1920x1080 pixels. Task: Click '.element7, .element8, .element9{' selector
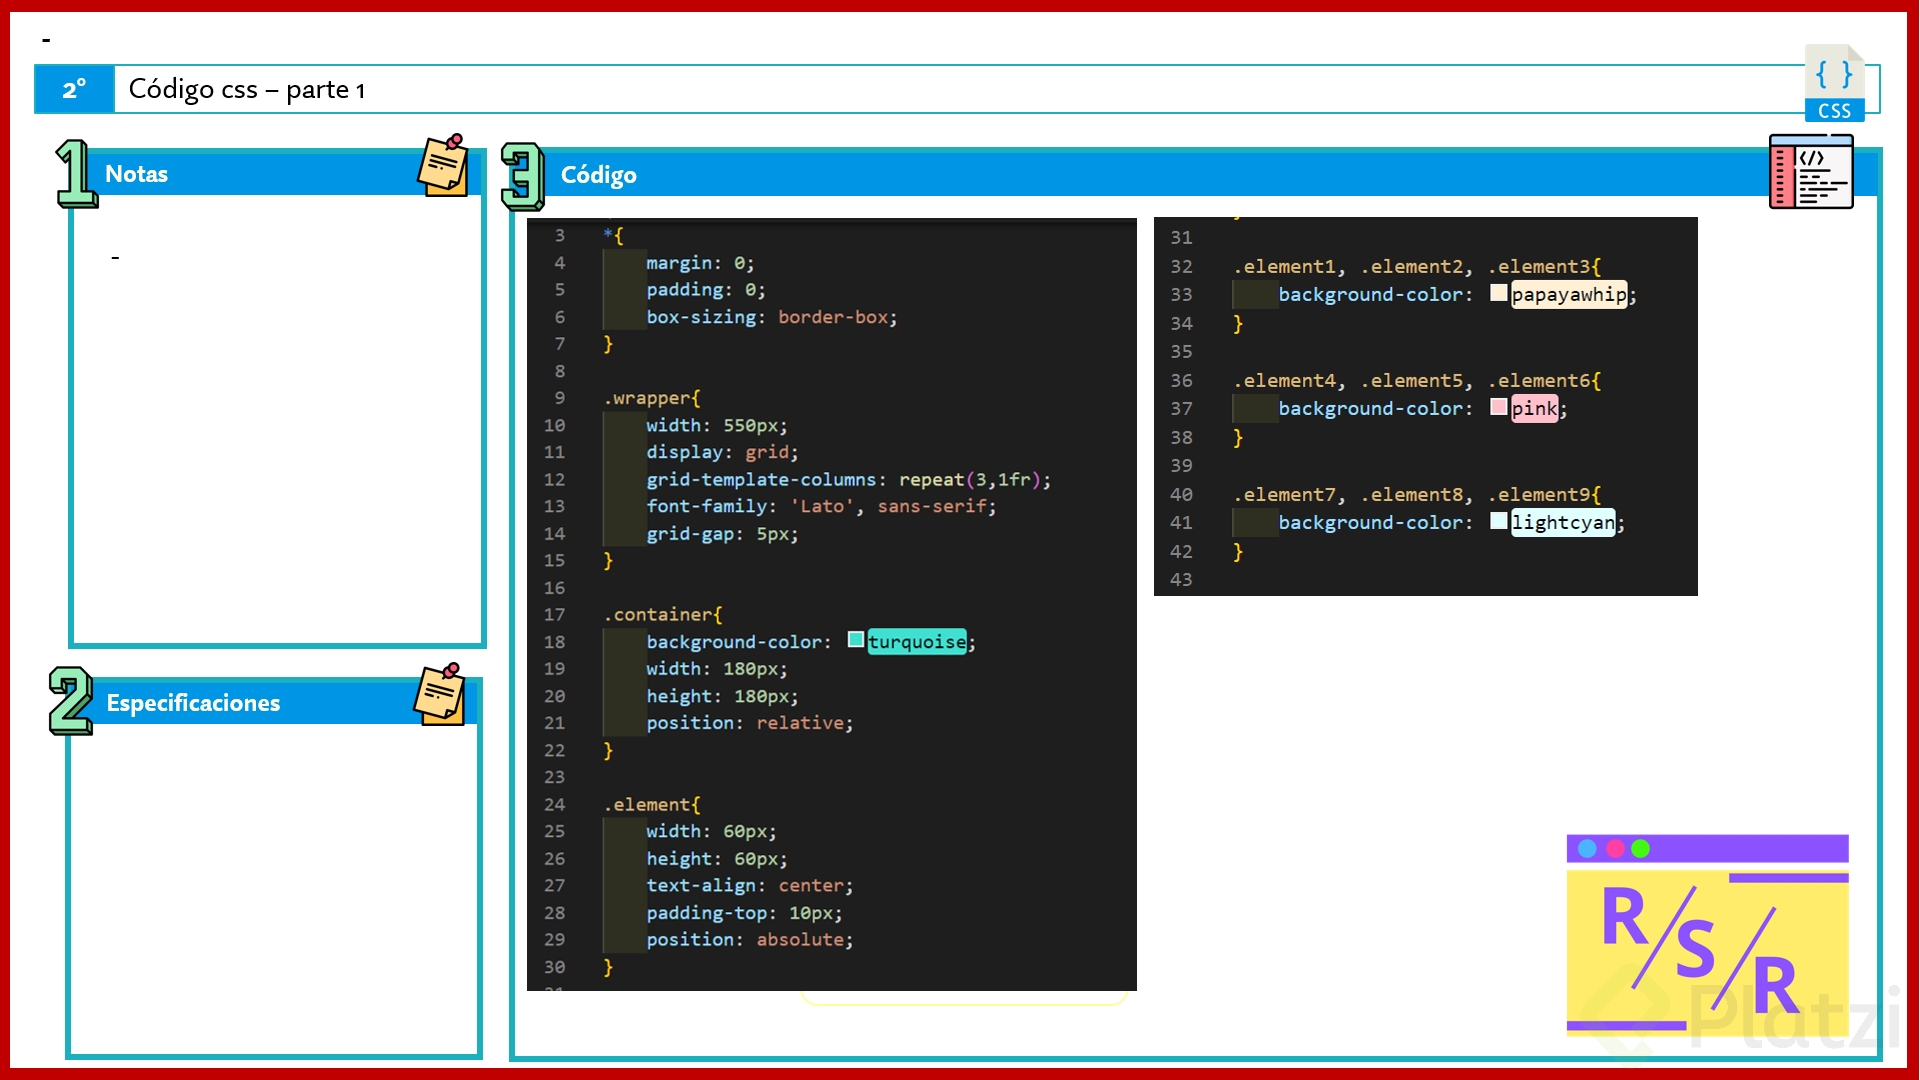(x=1417, y=495)
